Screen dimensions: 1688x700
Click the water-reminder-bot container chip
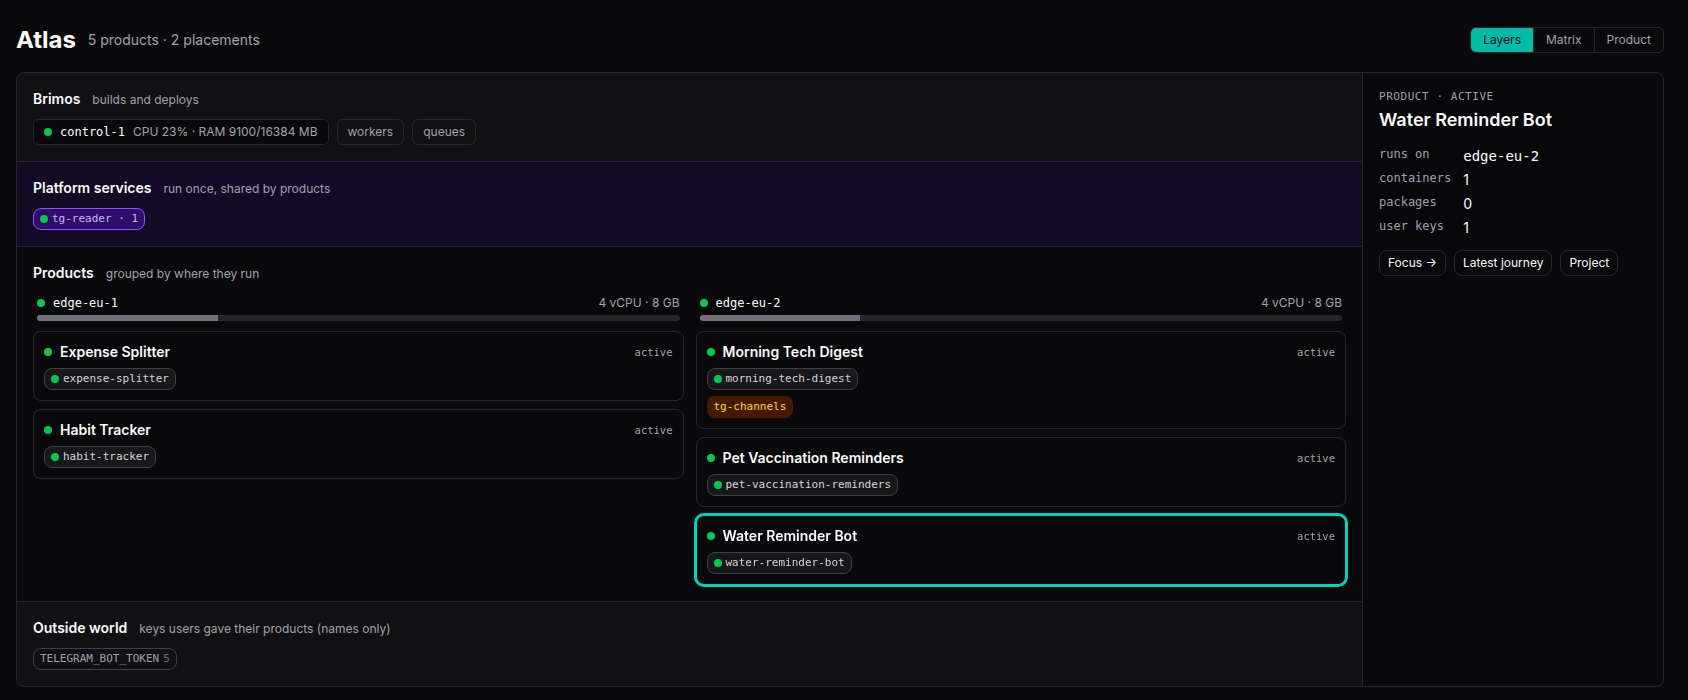[x=779, y=563]
